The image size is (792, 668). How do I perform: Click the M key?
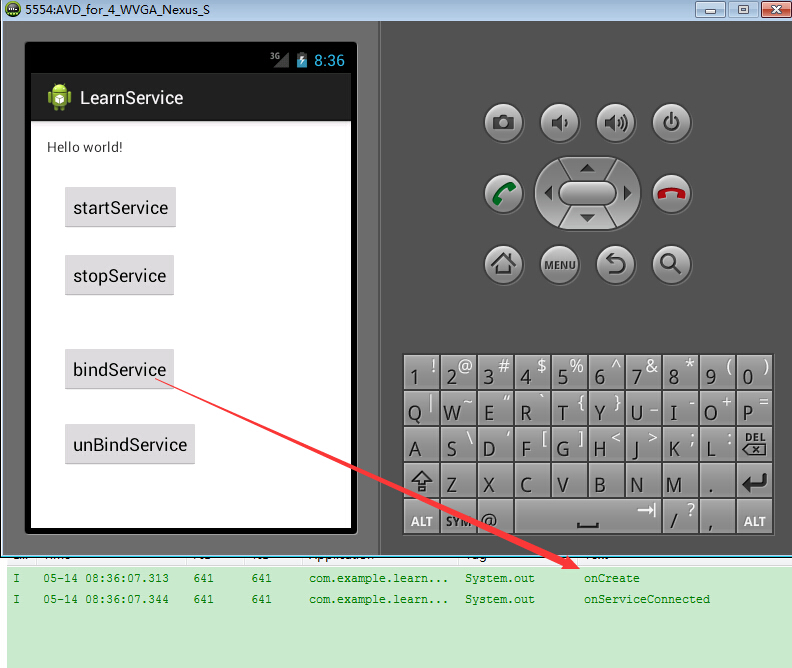(680, 481)
